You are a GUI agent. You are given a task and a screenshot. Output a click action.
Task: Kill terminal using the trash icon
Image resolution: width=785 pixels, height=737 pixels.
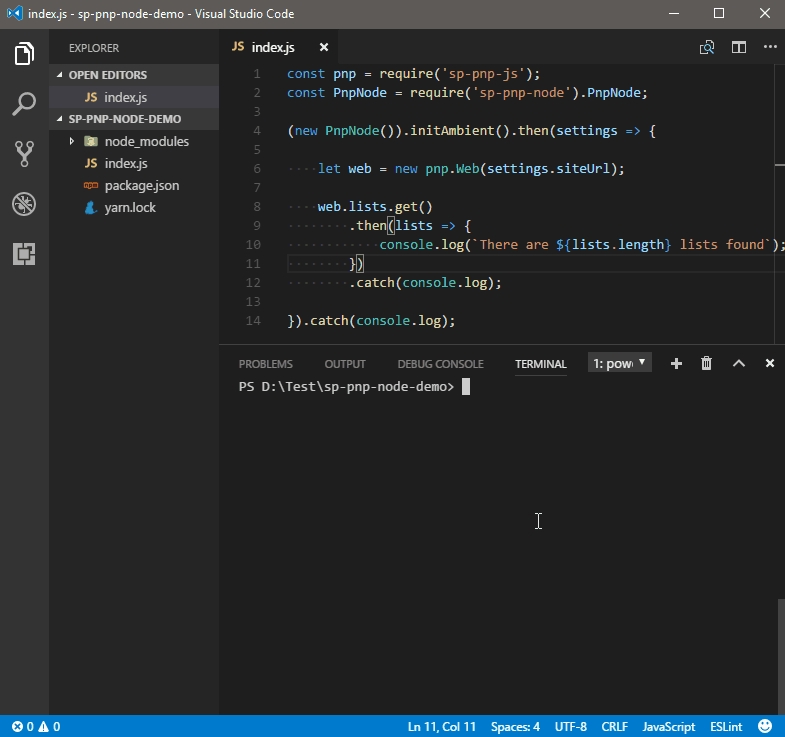[706, 364]
